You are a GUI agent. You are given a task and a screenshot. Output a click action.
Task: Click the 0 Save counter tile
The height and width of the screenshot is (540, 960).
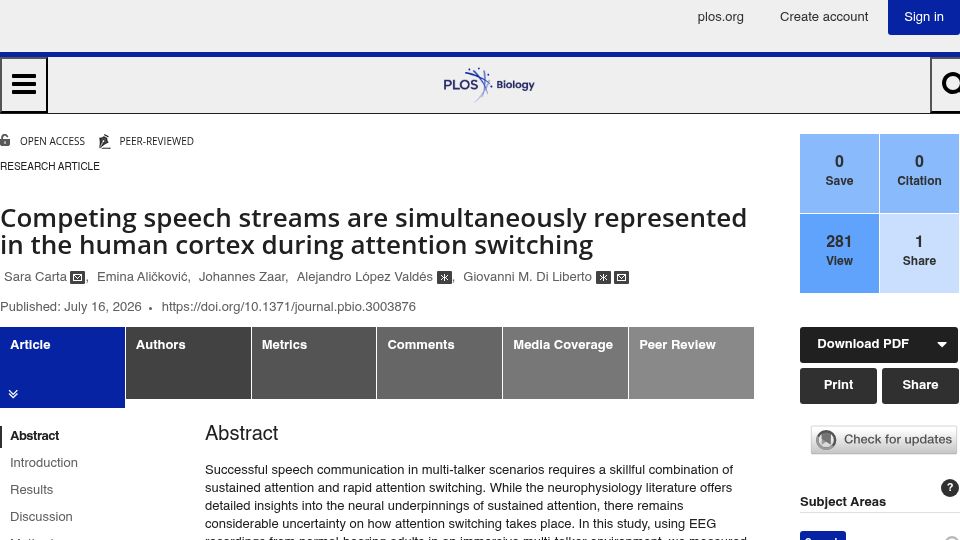[839, 173]
